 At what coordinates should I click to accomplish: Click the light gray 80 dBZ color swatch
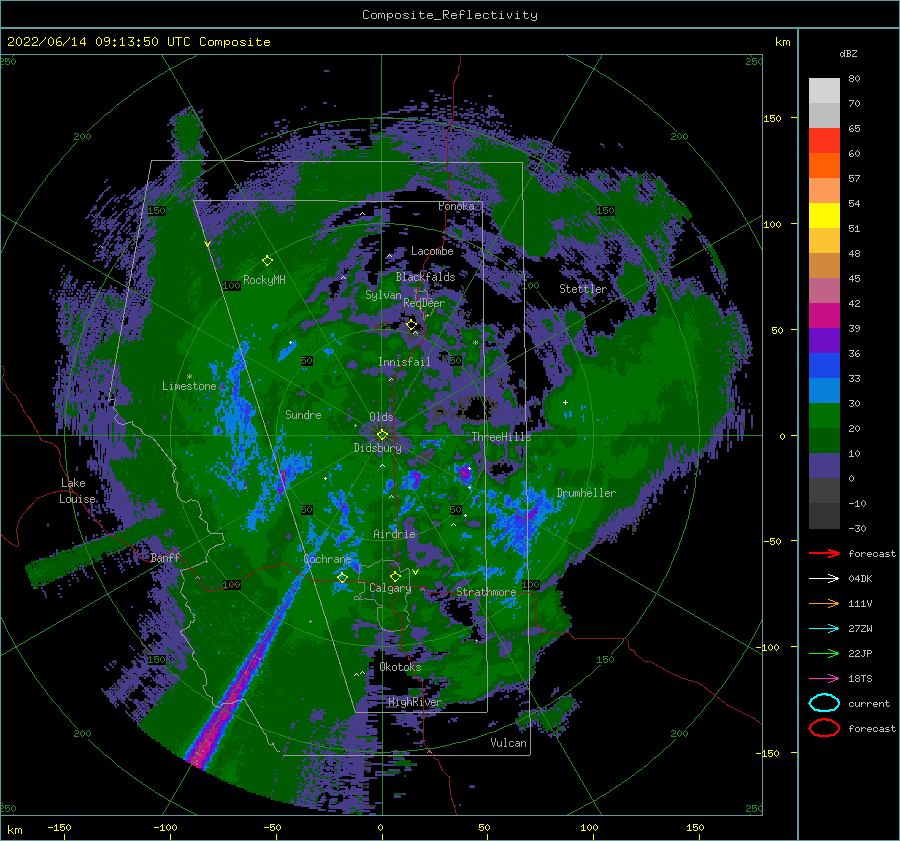coord(824,91)
